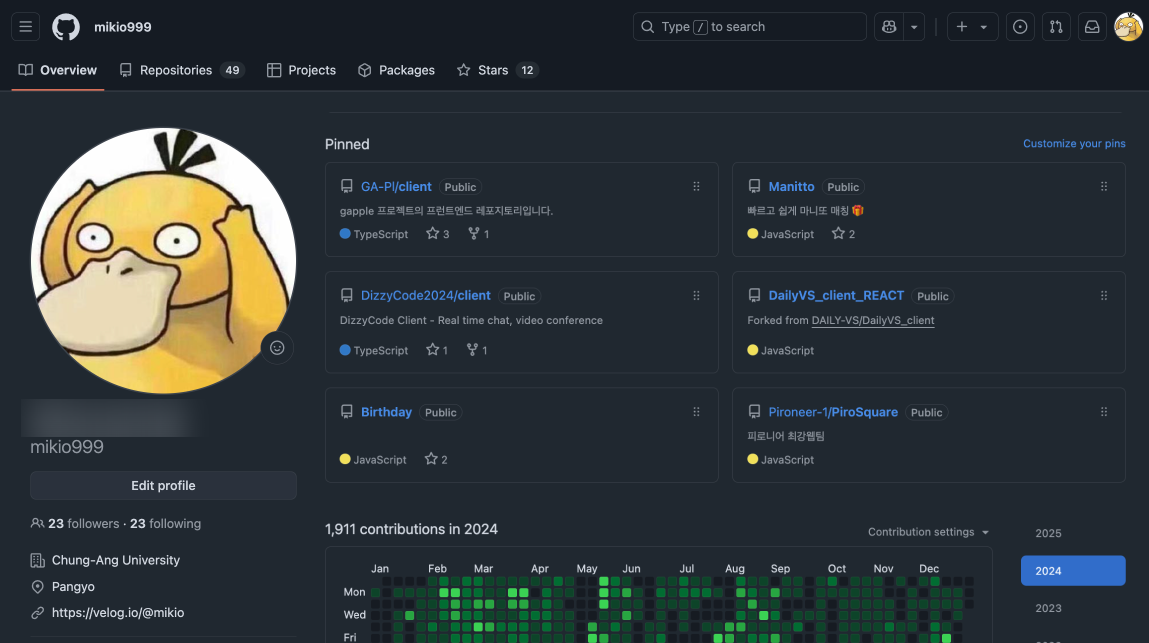View stargazers of Birthday repository
The height and width of the screenshot is (643, 1149).
[436, 460]
